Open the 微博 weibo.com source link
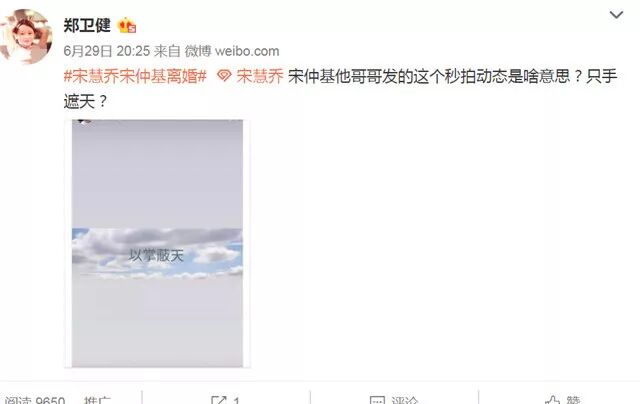 click(232, 51)
